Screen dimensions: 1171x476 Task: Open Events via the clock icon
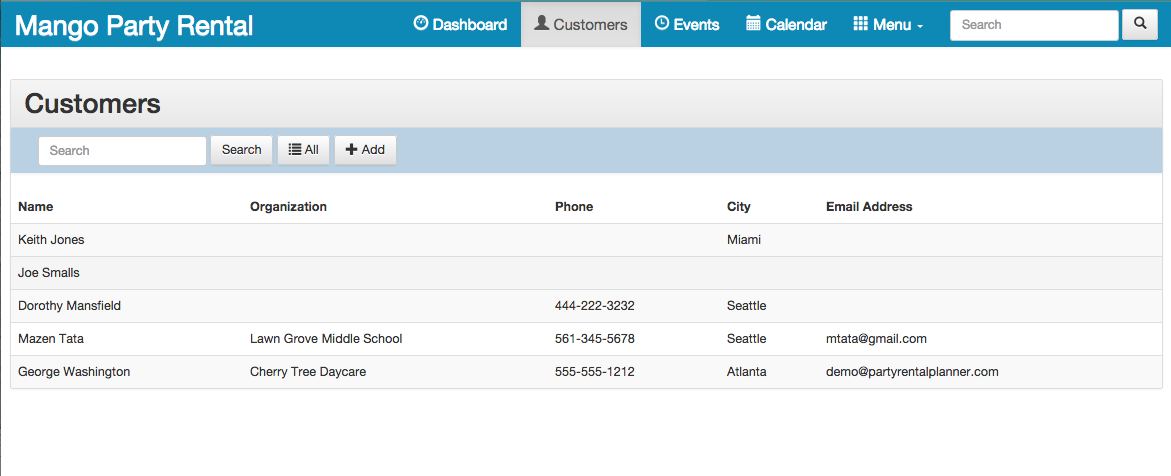click(x=662, y=23)
